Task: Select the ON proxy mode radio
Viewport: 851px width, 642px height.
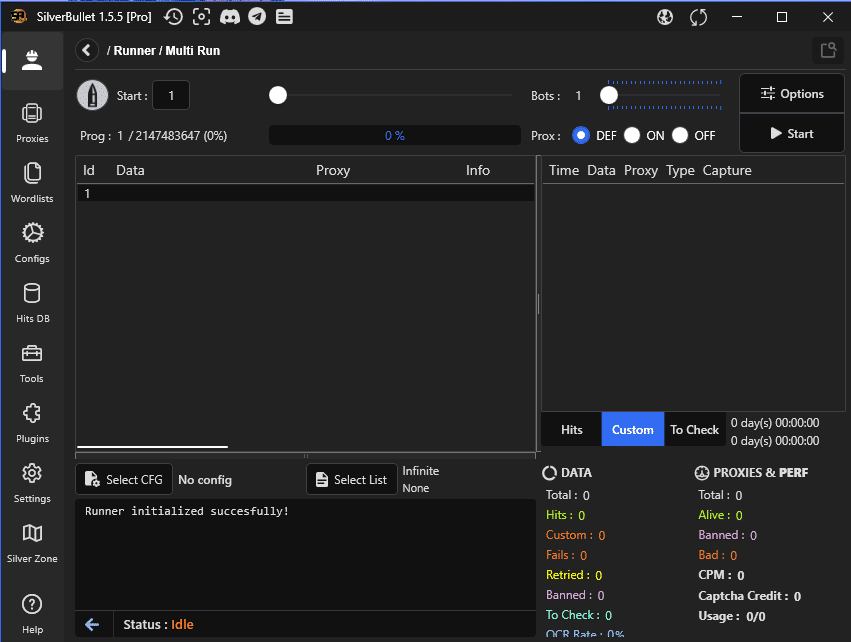Action: click(632, 135)
